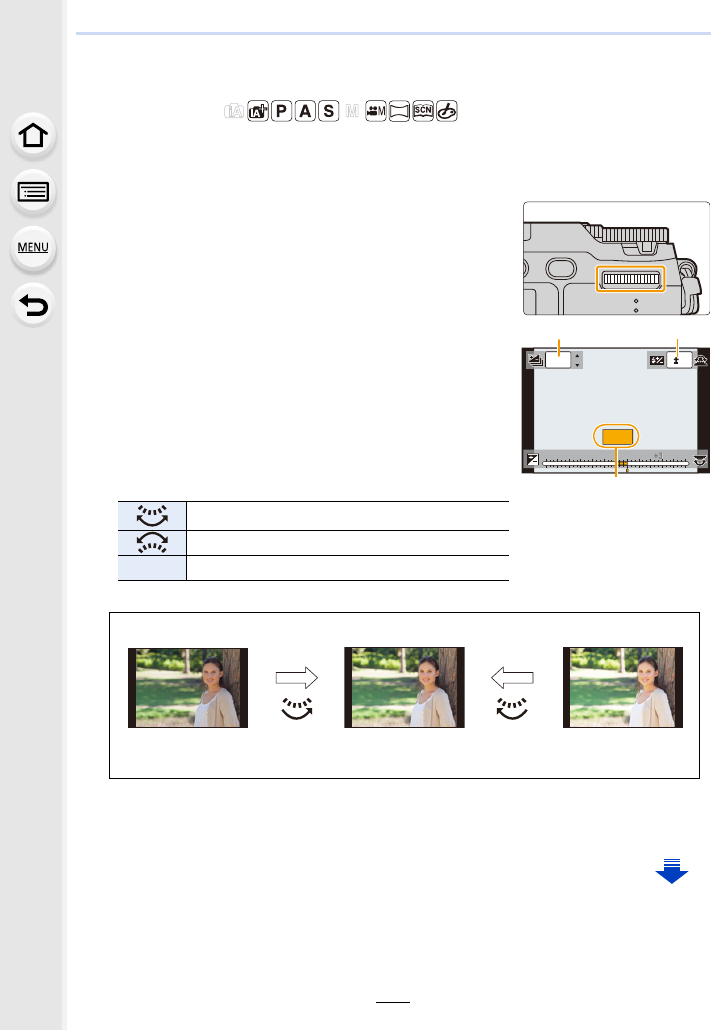Select the Panorama Shot mode icon

click(x=400, y=111)
